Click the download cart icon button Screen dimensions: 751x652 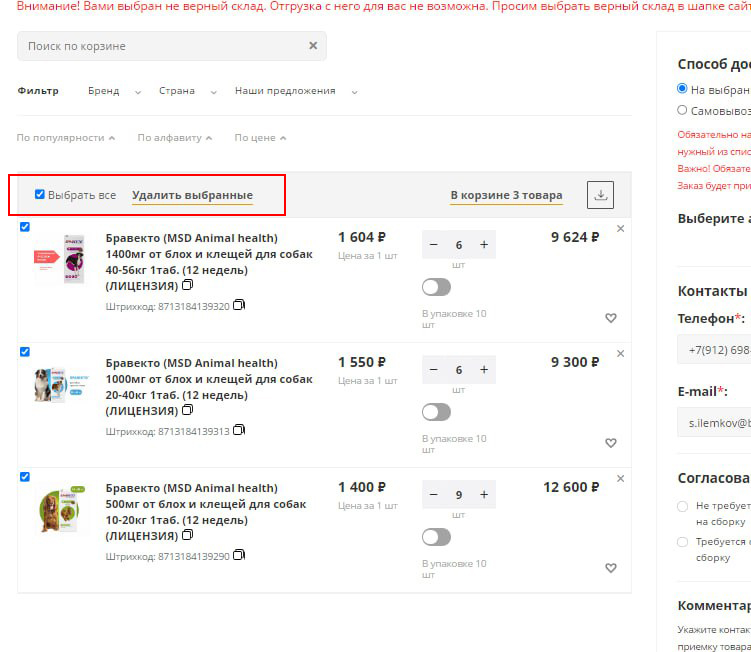coord(600,195)
